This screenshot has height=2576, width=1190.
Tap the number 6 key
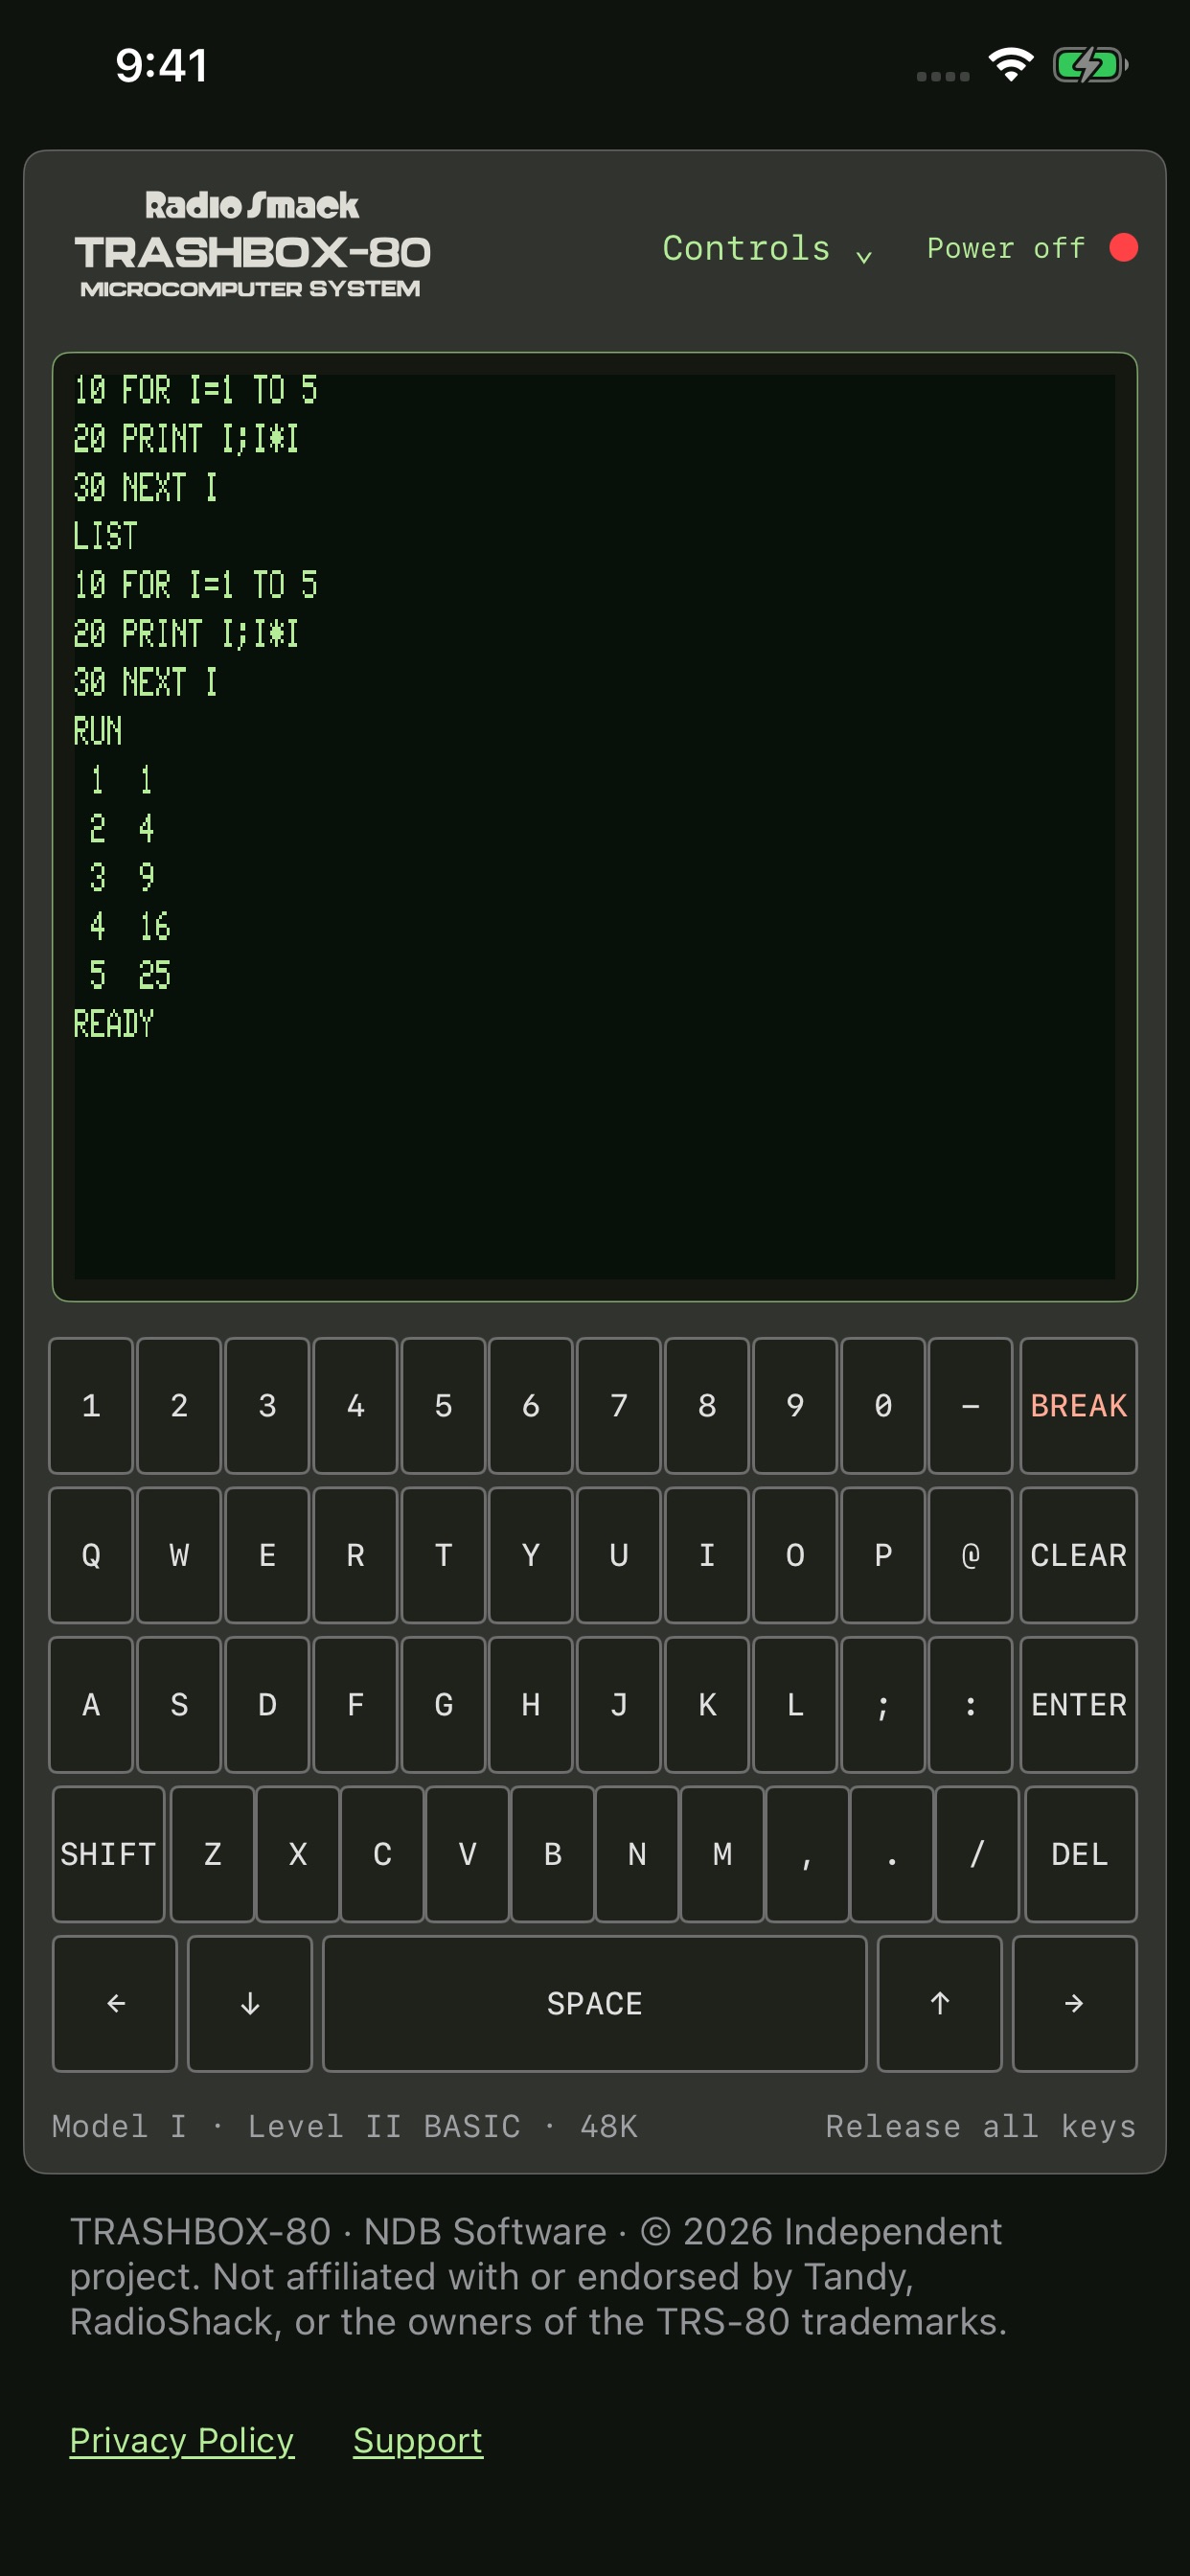coord(531,1405)
